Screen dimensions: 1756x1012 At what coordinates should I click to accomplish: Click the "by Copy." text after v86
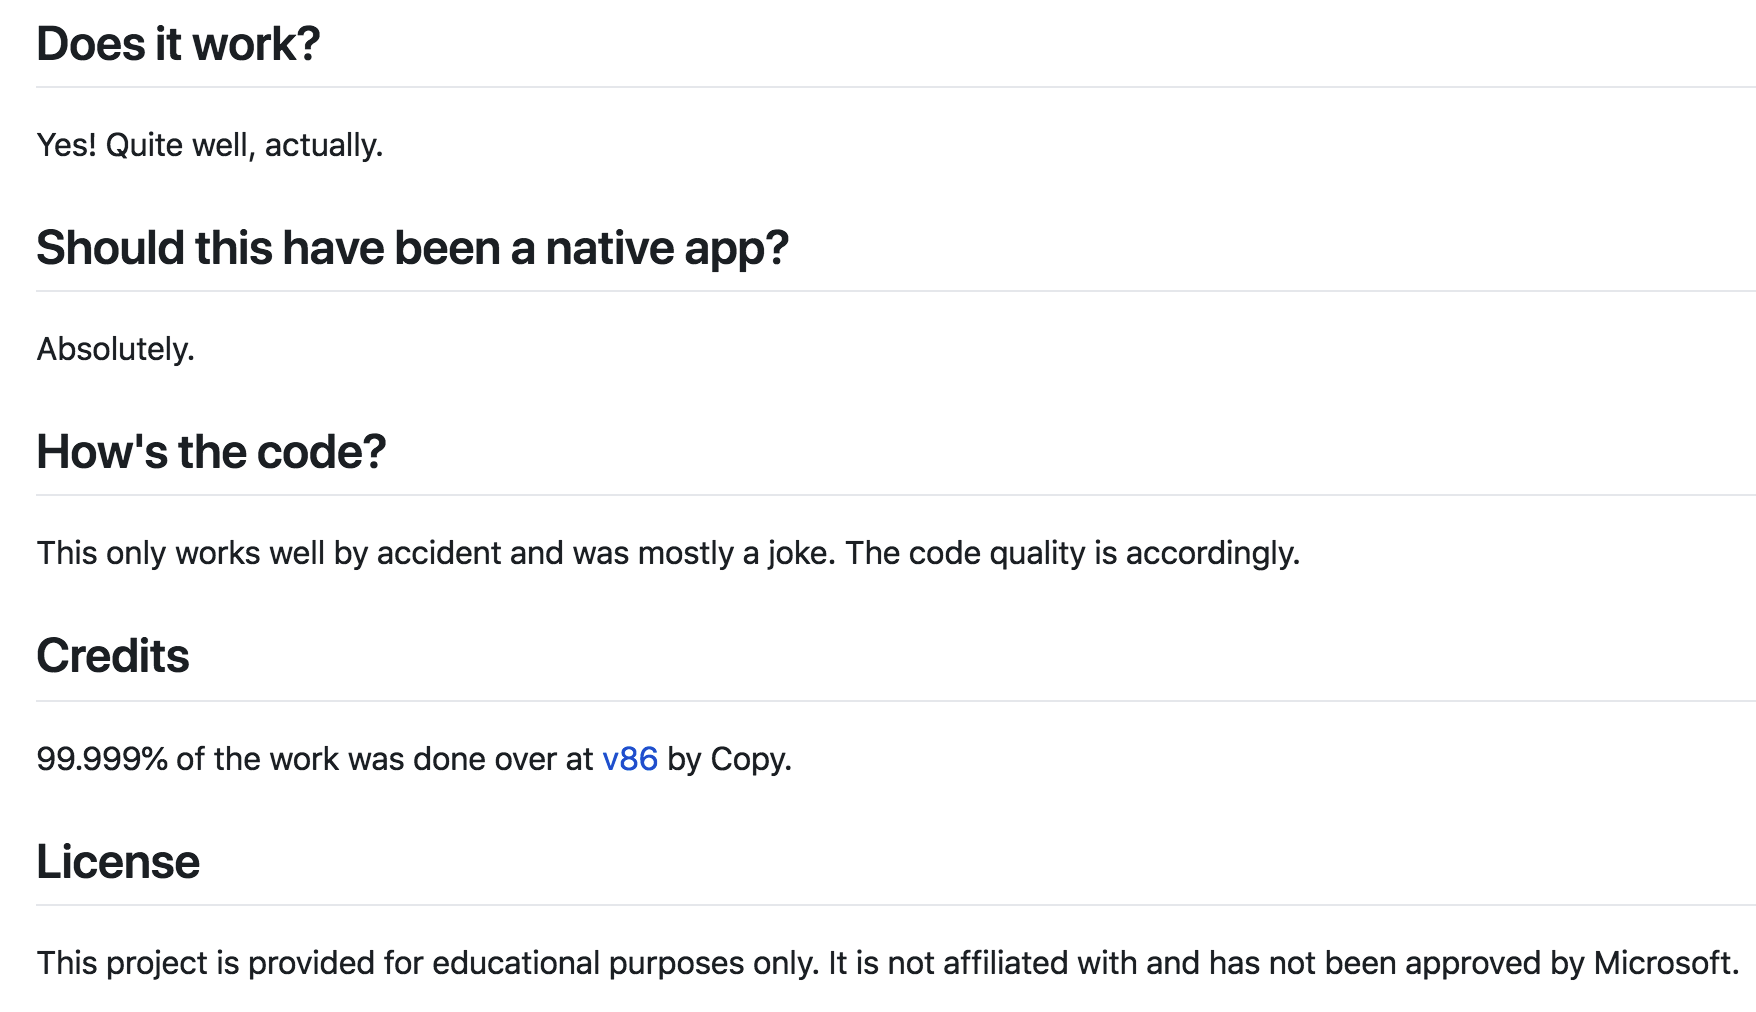coord(729,759)
